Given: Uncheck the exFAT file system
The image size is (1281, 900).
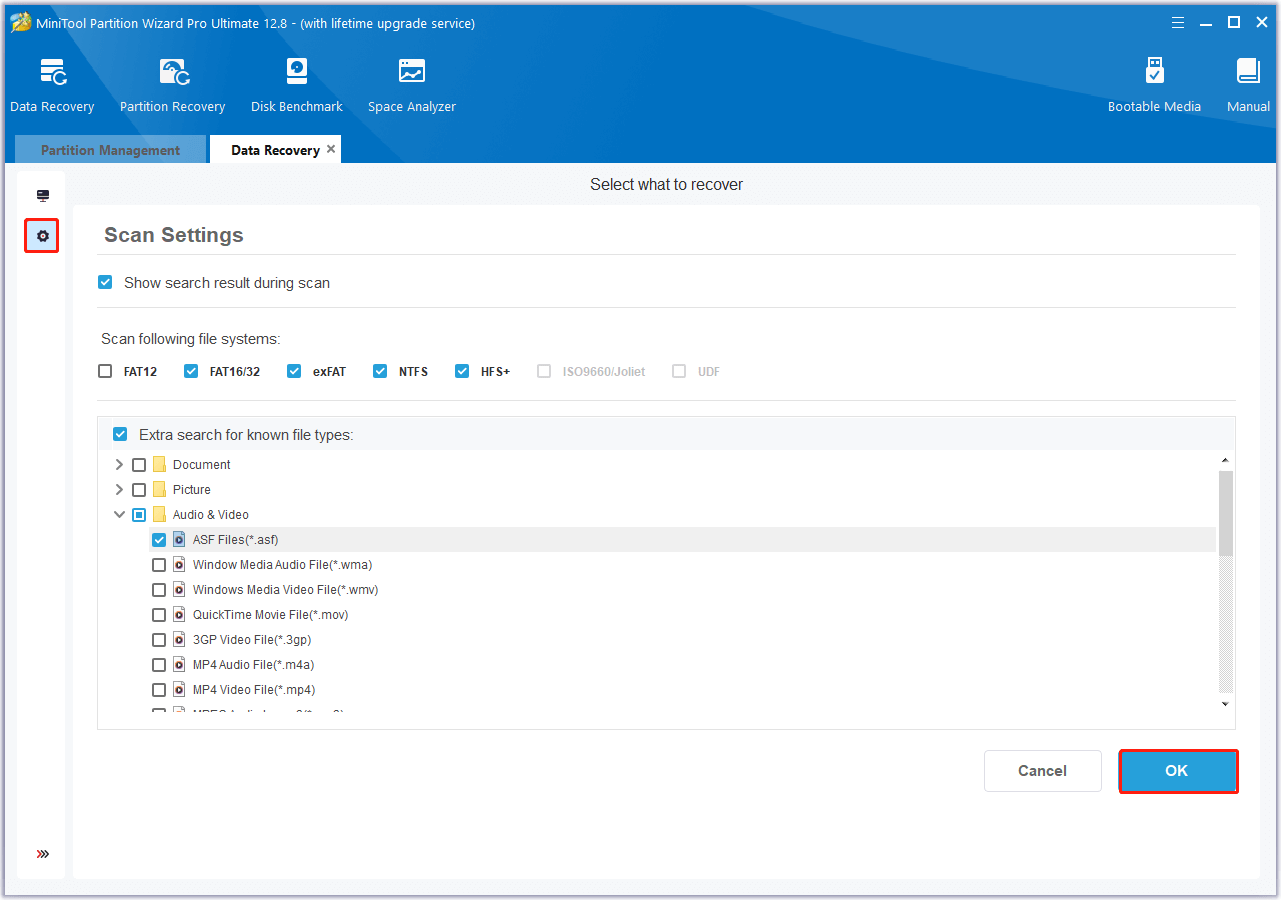Looking at the screenshot, I should (294, 371).
